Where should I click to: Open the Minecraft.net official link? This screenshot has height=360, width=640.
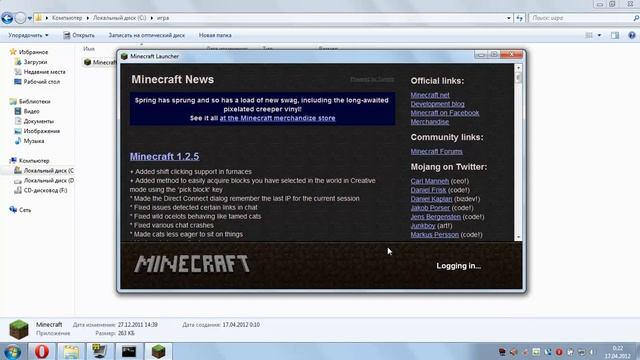pos(430,95)
